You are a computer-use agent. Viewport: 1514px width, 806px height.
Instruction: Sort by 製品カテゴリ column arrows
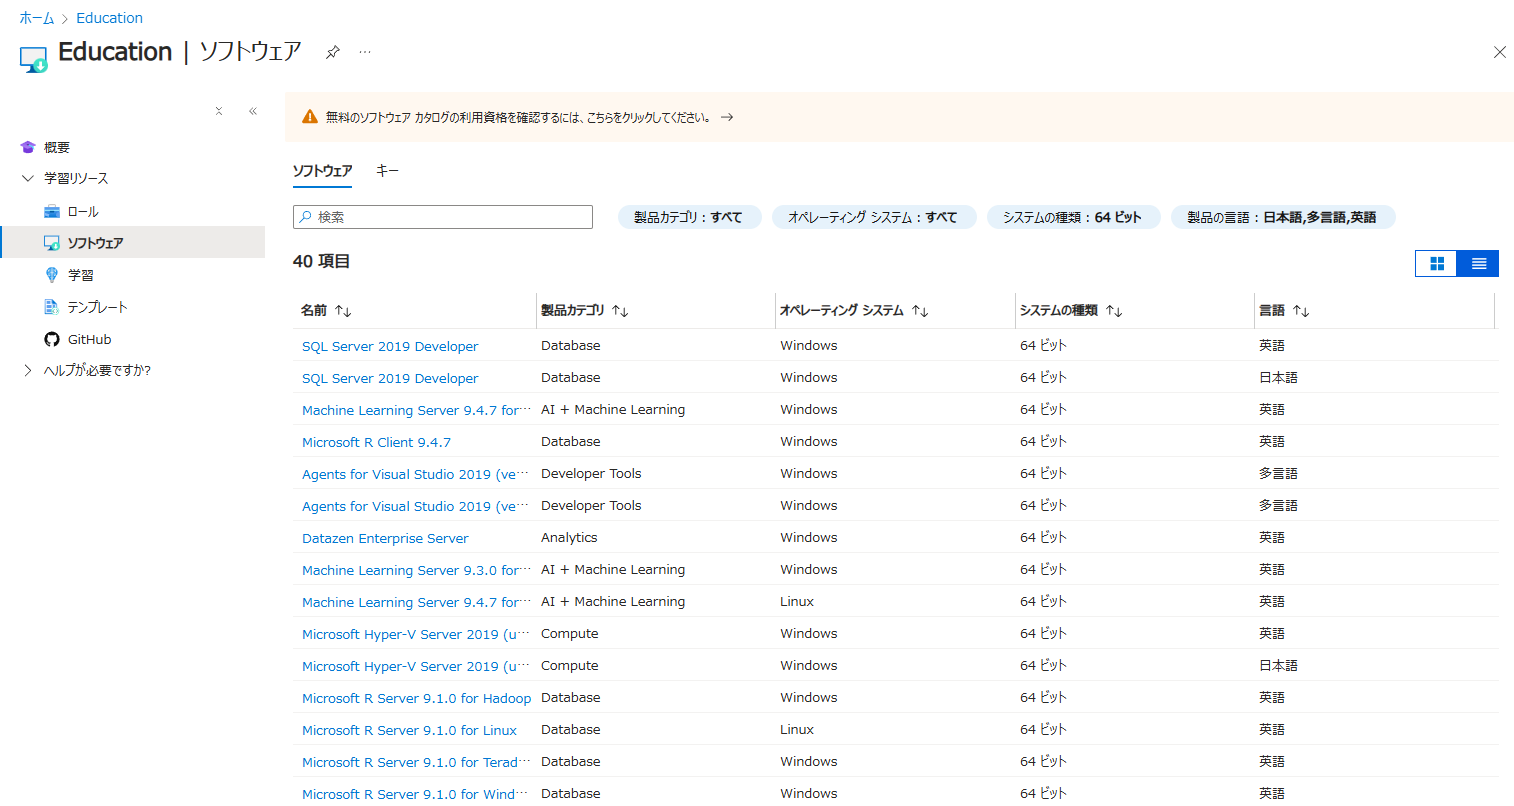pos(620,311)
